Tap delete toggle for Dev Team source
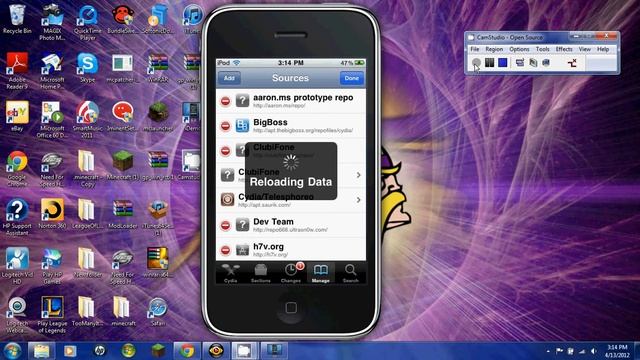The image size is (640, 360). (225, 225)
